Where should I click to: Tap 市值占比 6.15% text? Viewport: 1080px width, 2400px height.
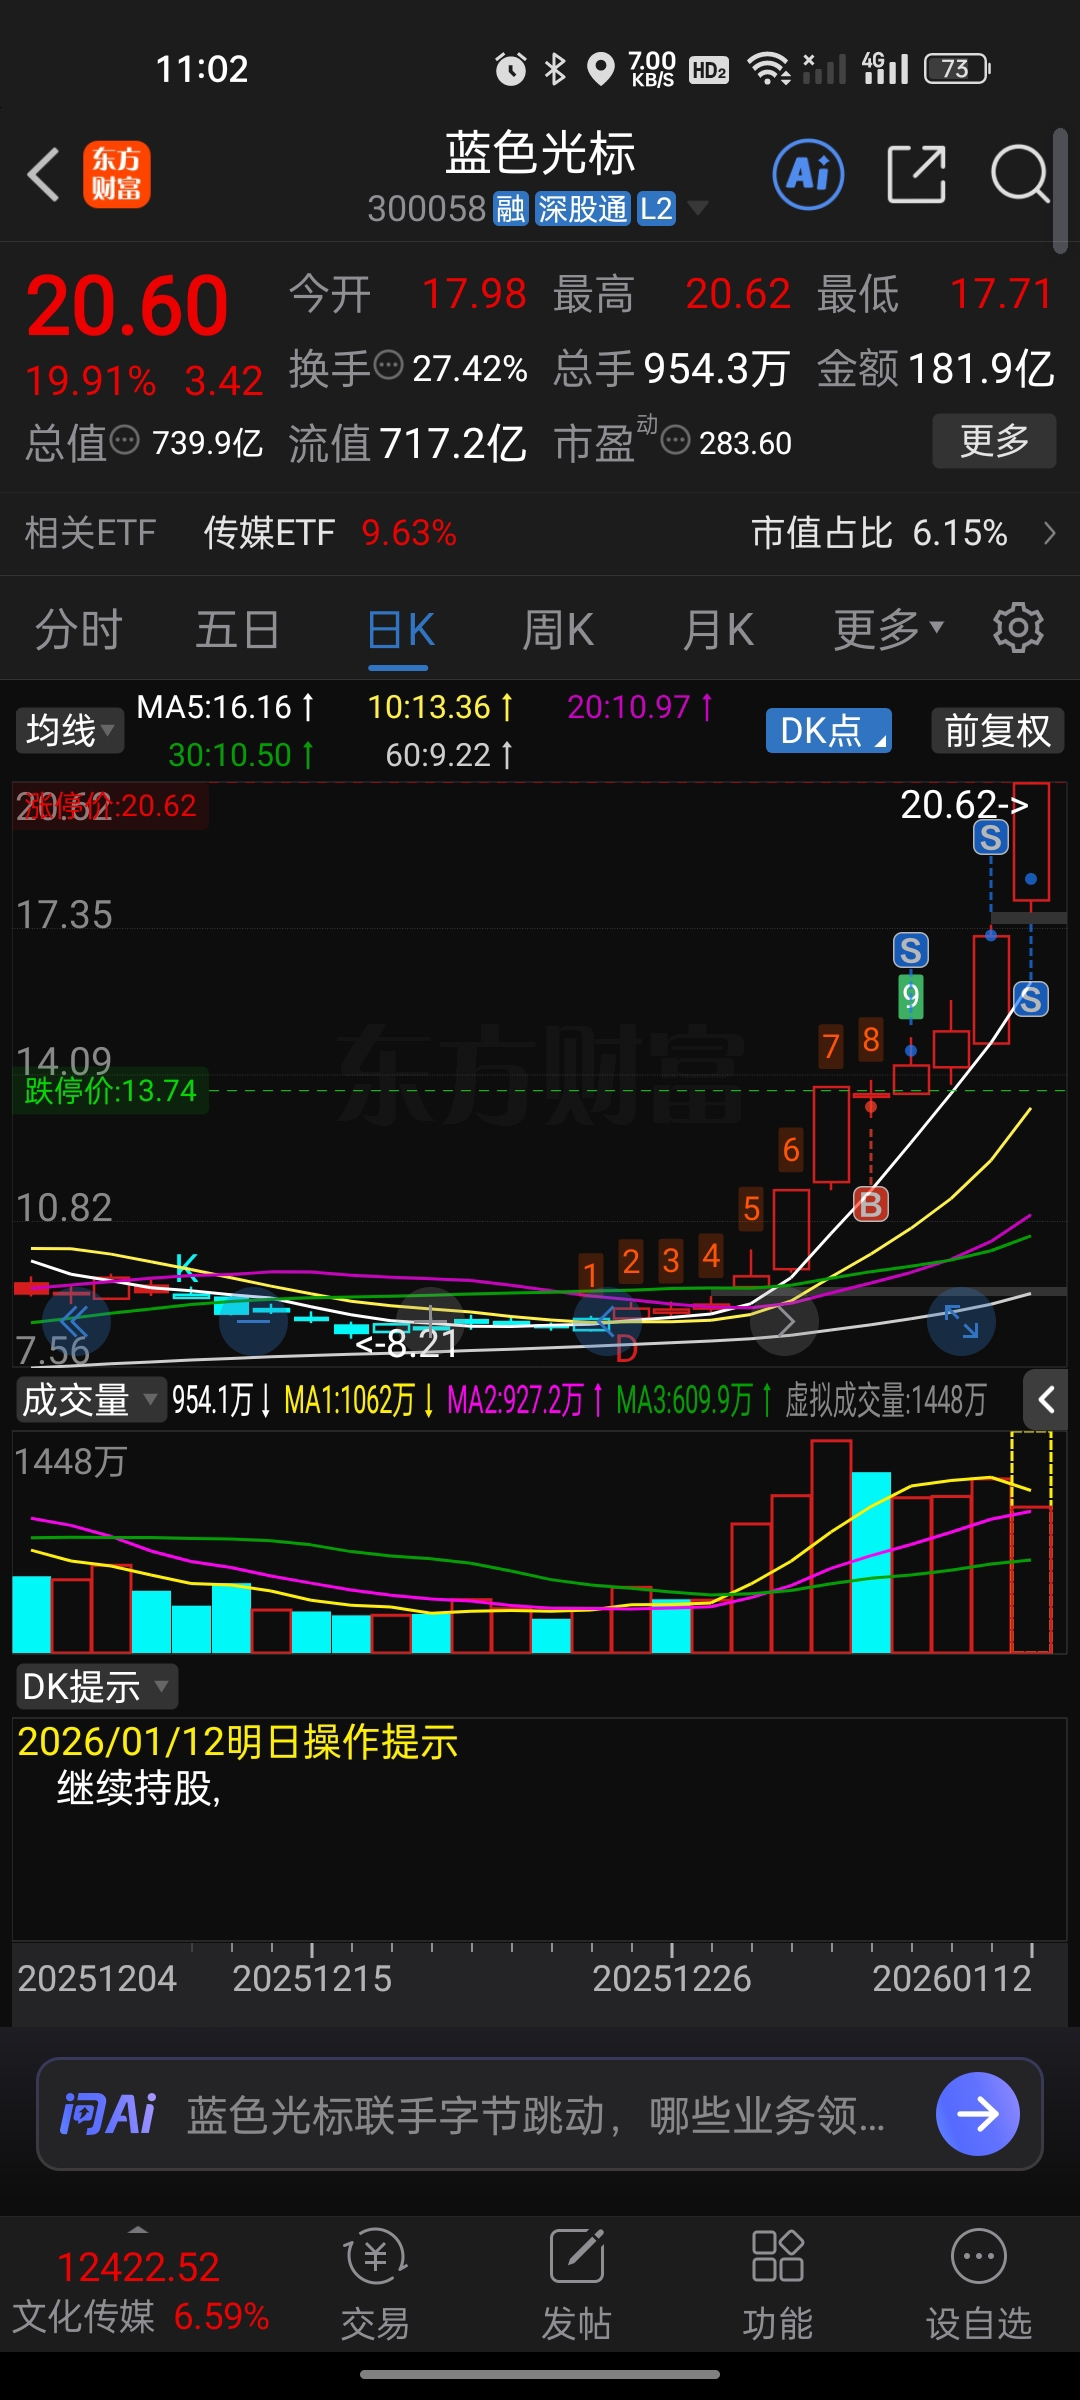tap(879, 533)
